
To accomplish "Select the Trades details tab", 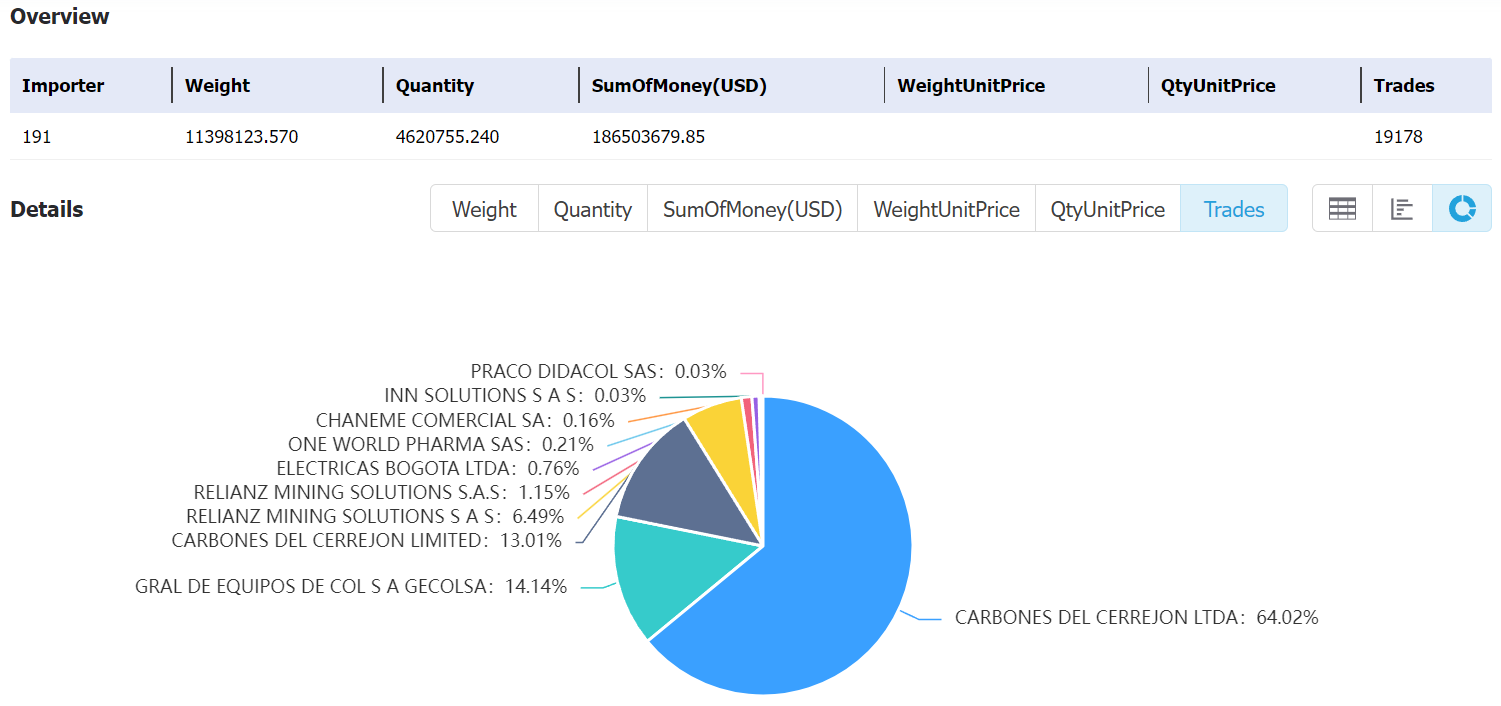I will (1234, 209).
